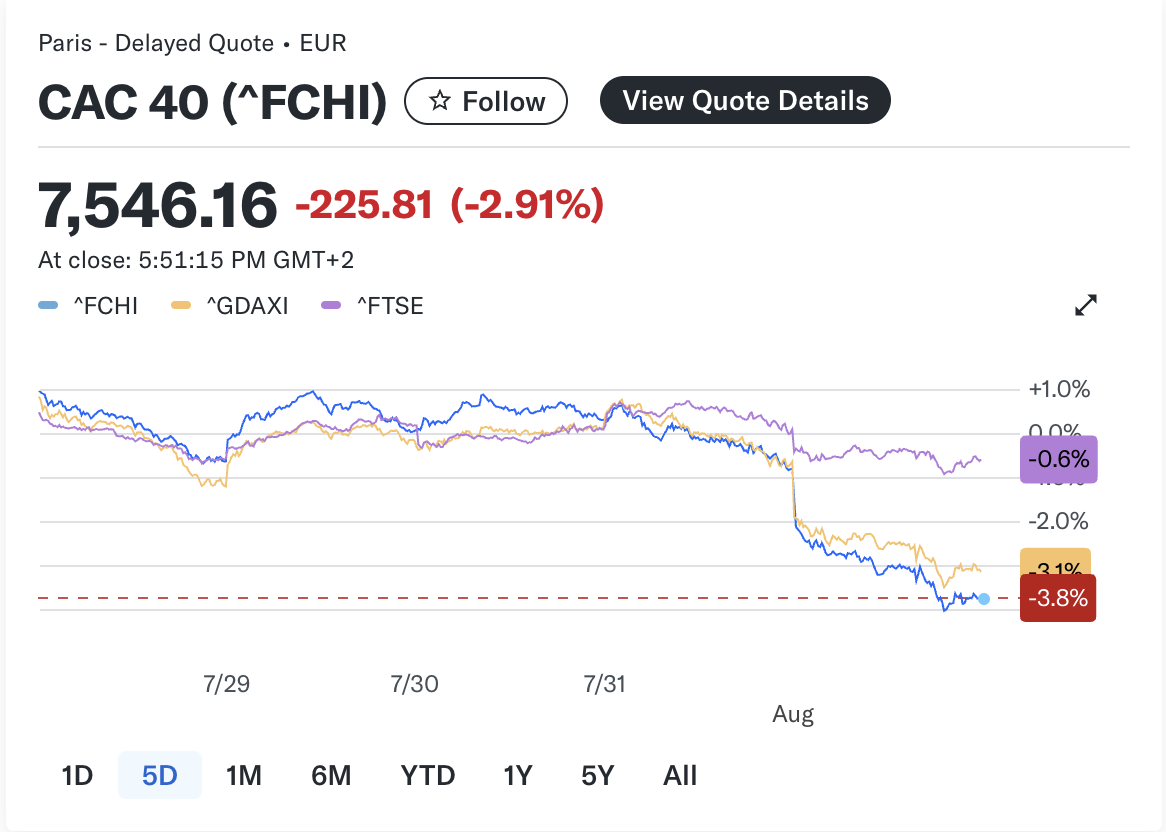Choose the 1Y chart range

pyautogui.click(x=517, y=775)
